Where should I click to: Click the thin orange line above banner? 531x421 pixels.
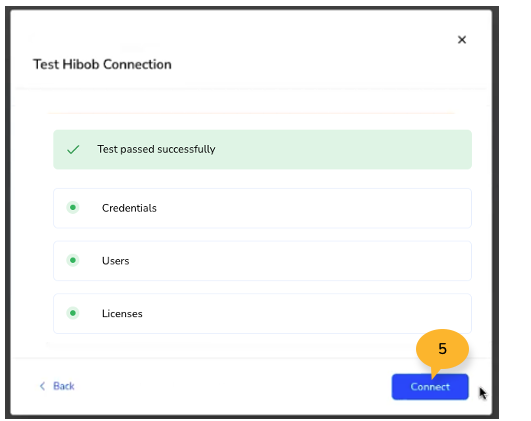(251, 113)
